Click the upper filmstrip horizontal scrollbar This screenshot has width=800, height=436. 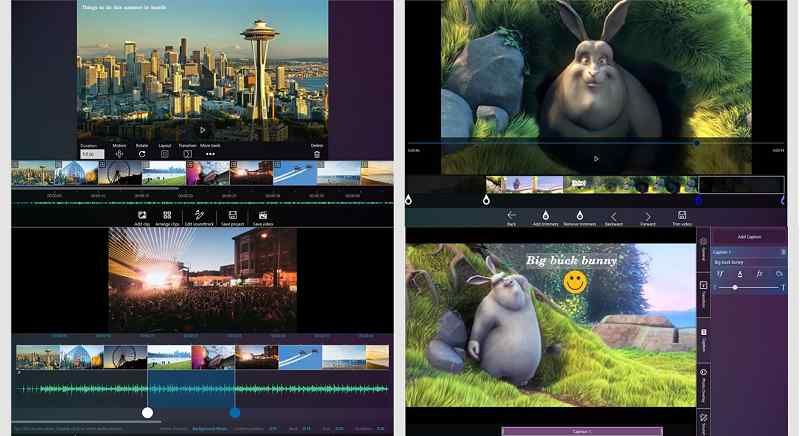tap(95, 188)
